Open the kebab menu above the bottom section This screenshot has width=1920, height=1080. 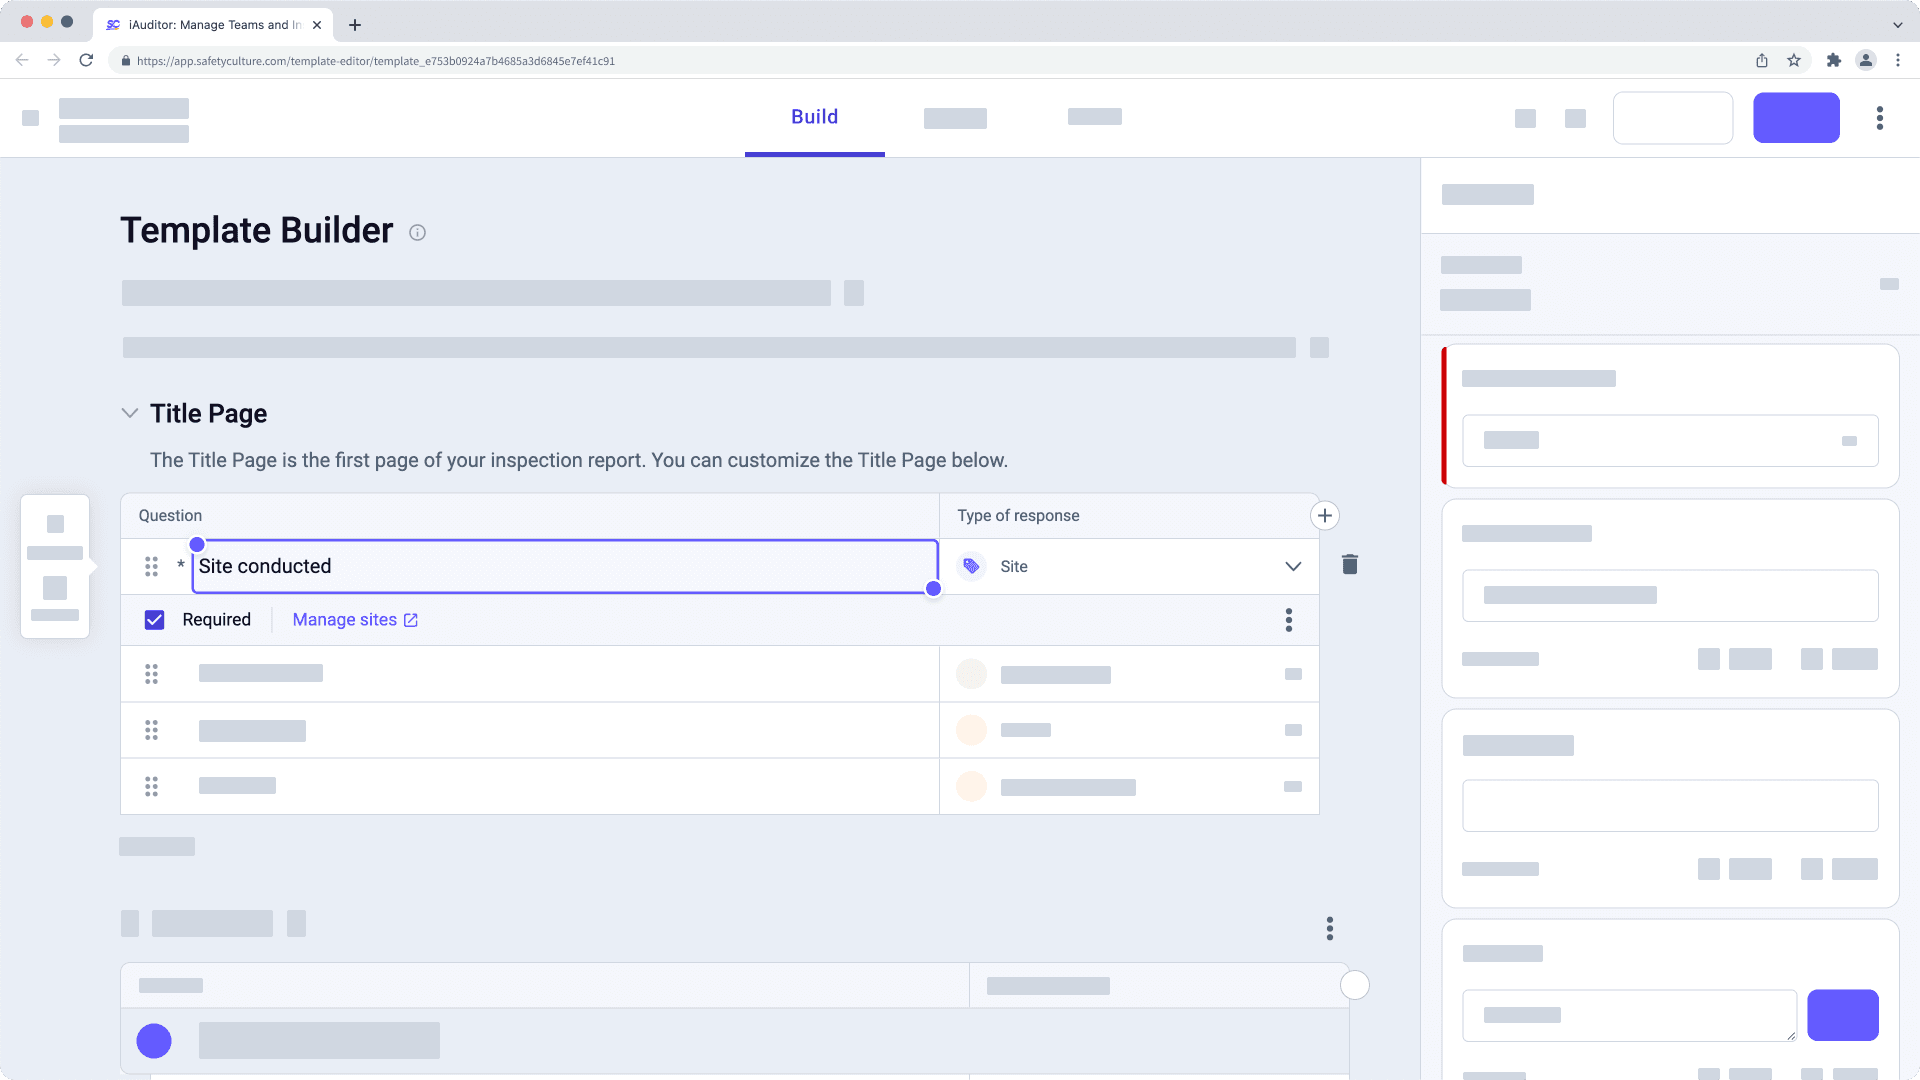pyautogui.click(x=1330, y=928)
